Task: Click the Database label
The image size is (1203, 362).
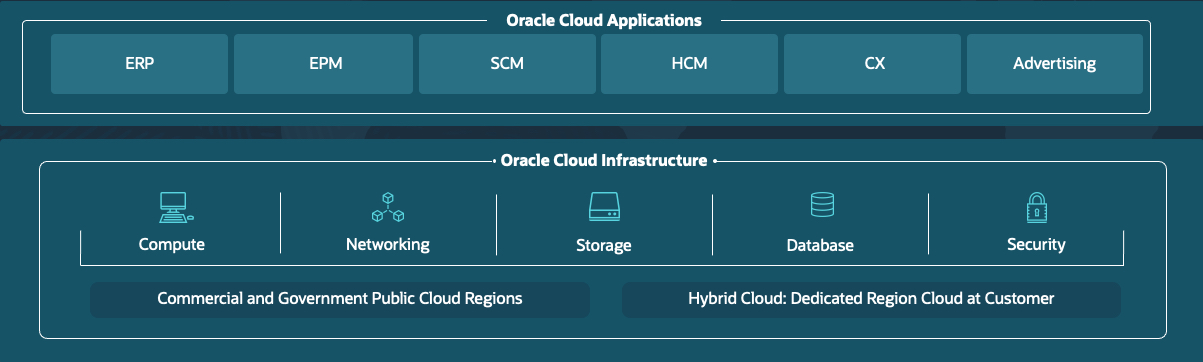Action: point(820,245)
